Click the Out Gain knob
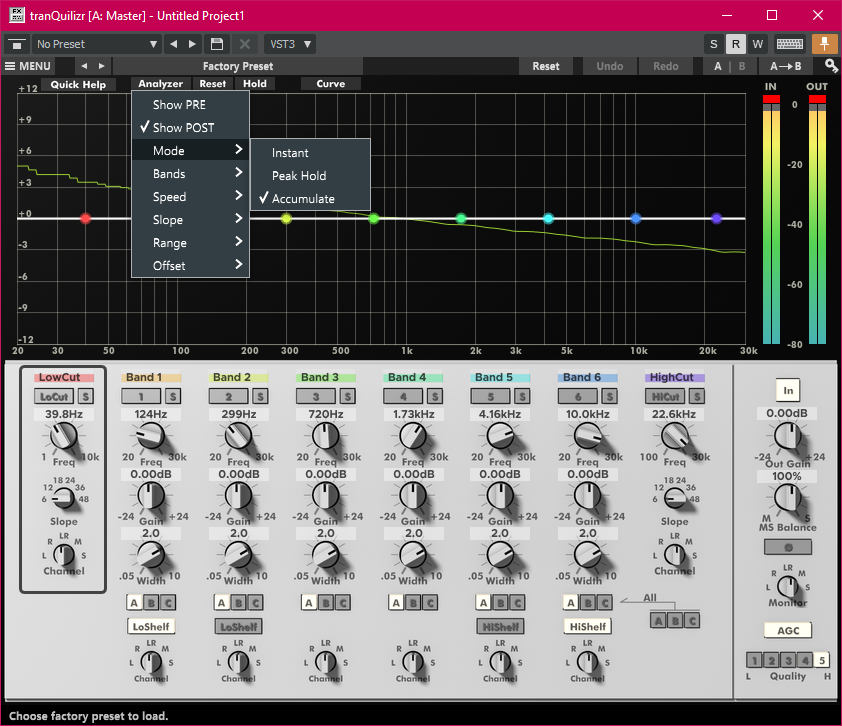Image resolution: width=842 pixels, height=726 pixels. coord(787,435)
